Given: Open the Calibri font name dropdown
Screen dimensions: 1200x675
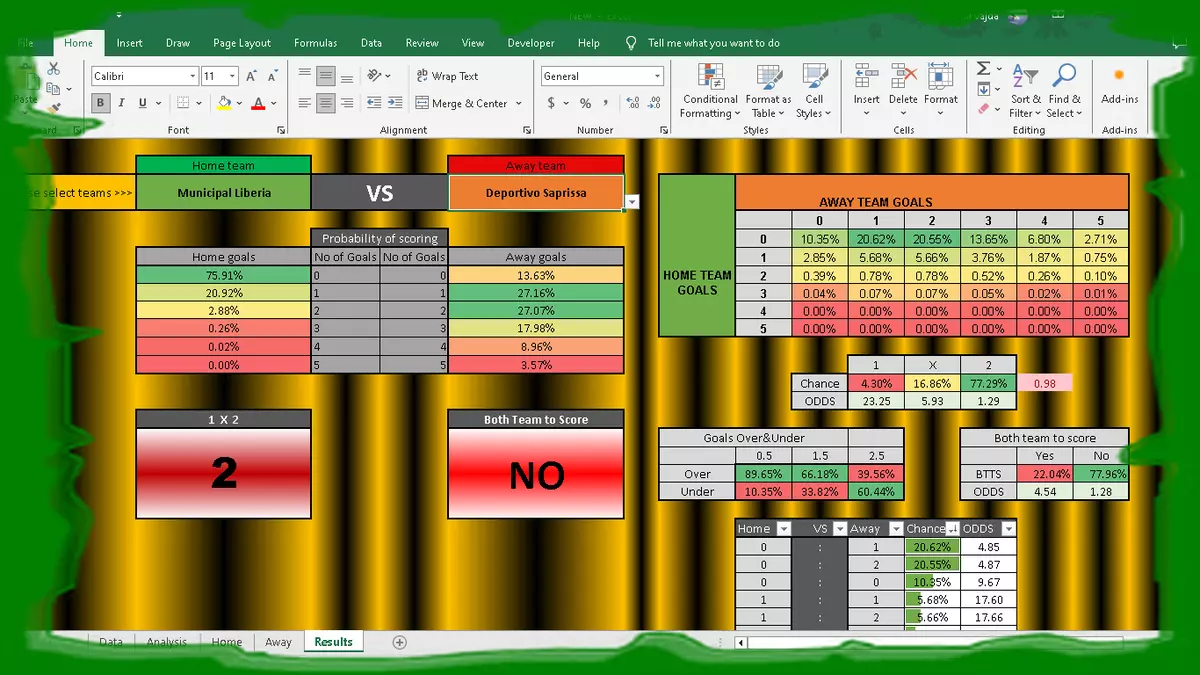Looking at the screenshot, I should click(x=192, y=76).
